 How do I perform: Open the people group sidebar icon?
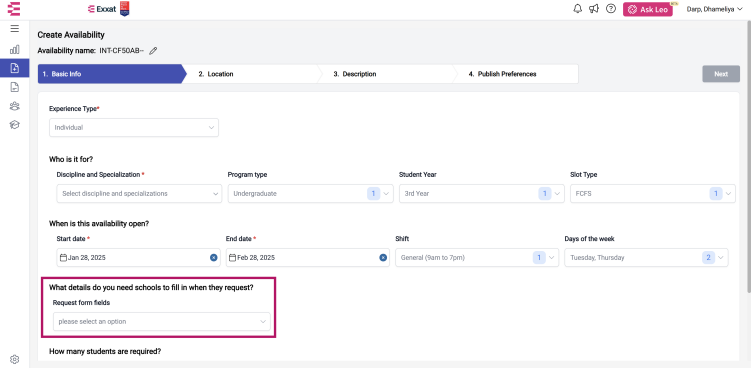14,106
